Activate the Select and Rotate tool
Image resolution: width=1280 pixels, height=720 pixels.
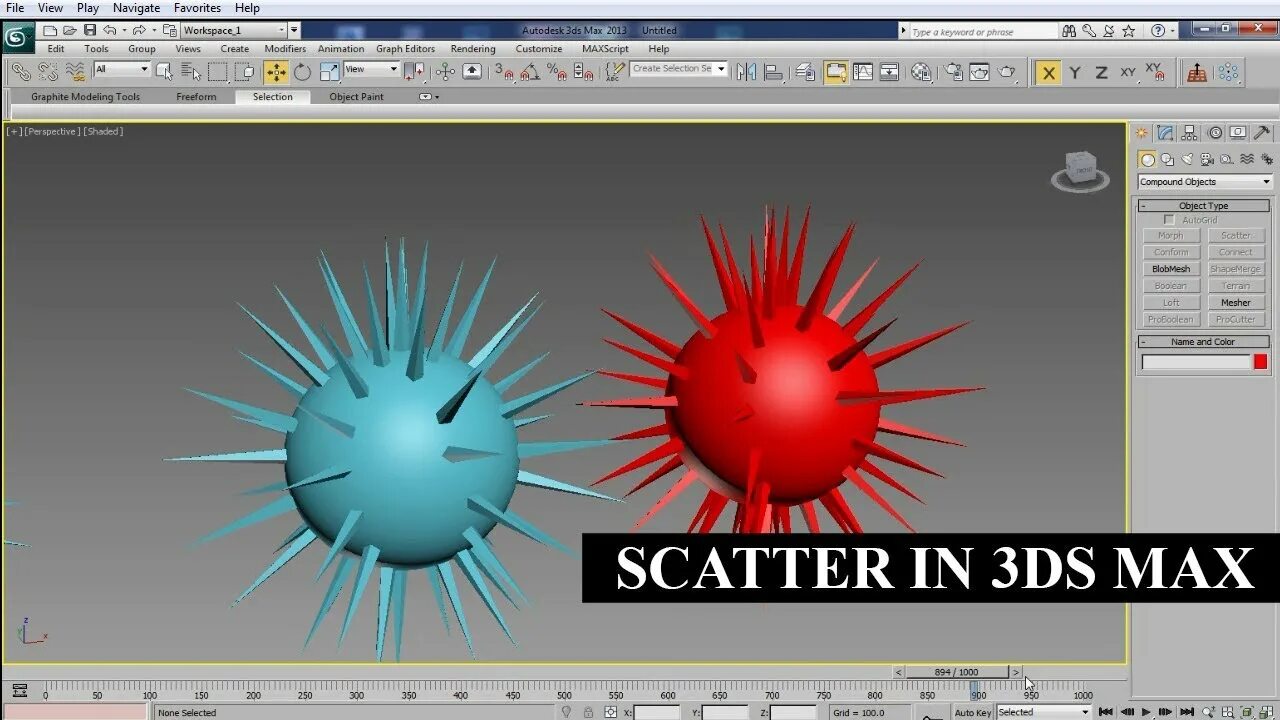(x=302, y=72)
